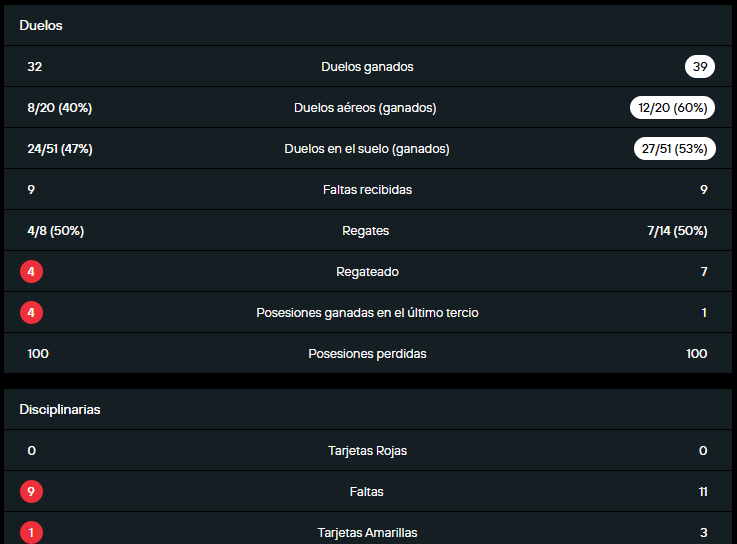Click the Duelos section header
This screenshot has height=544, width=737.
[41, 26]
